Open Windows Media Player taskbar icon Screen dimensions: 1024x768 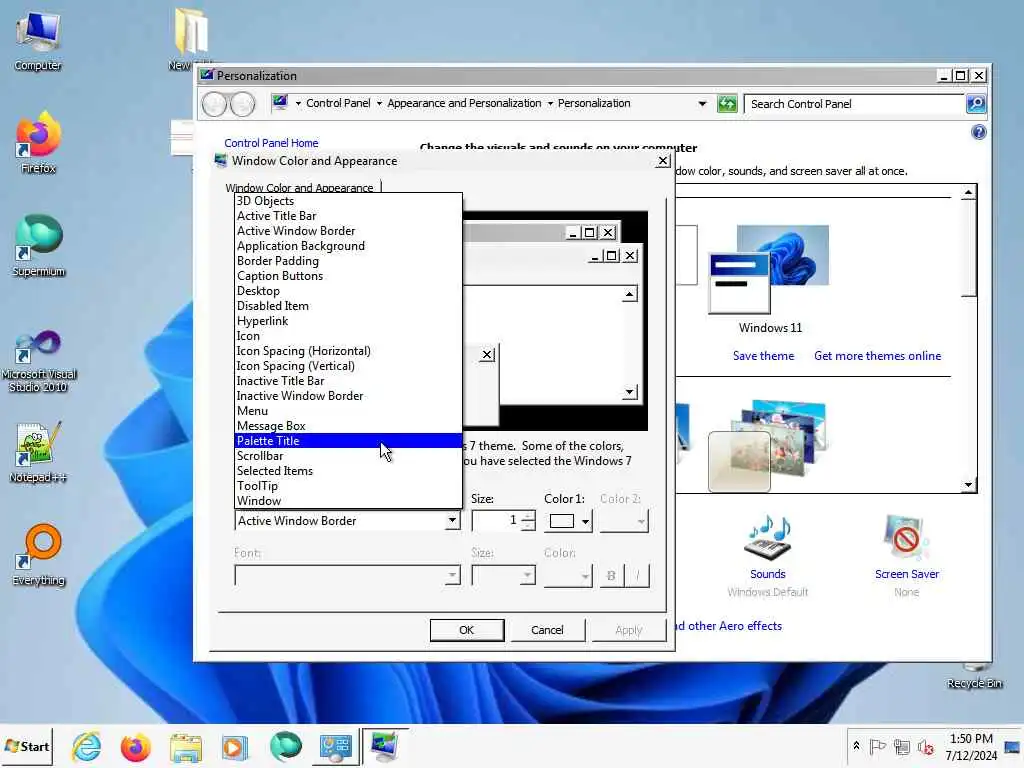234,746
